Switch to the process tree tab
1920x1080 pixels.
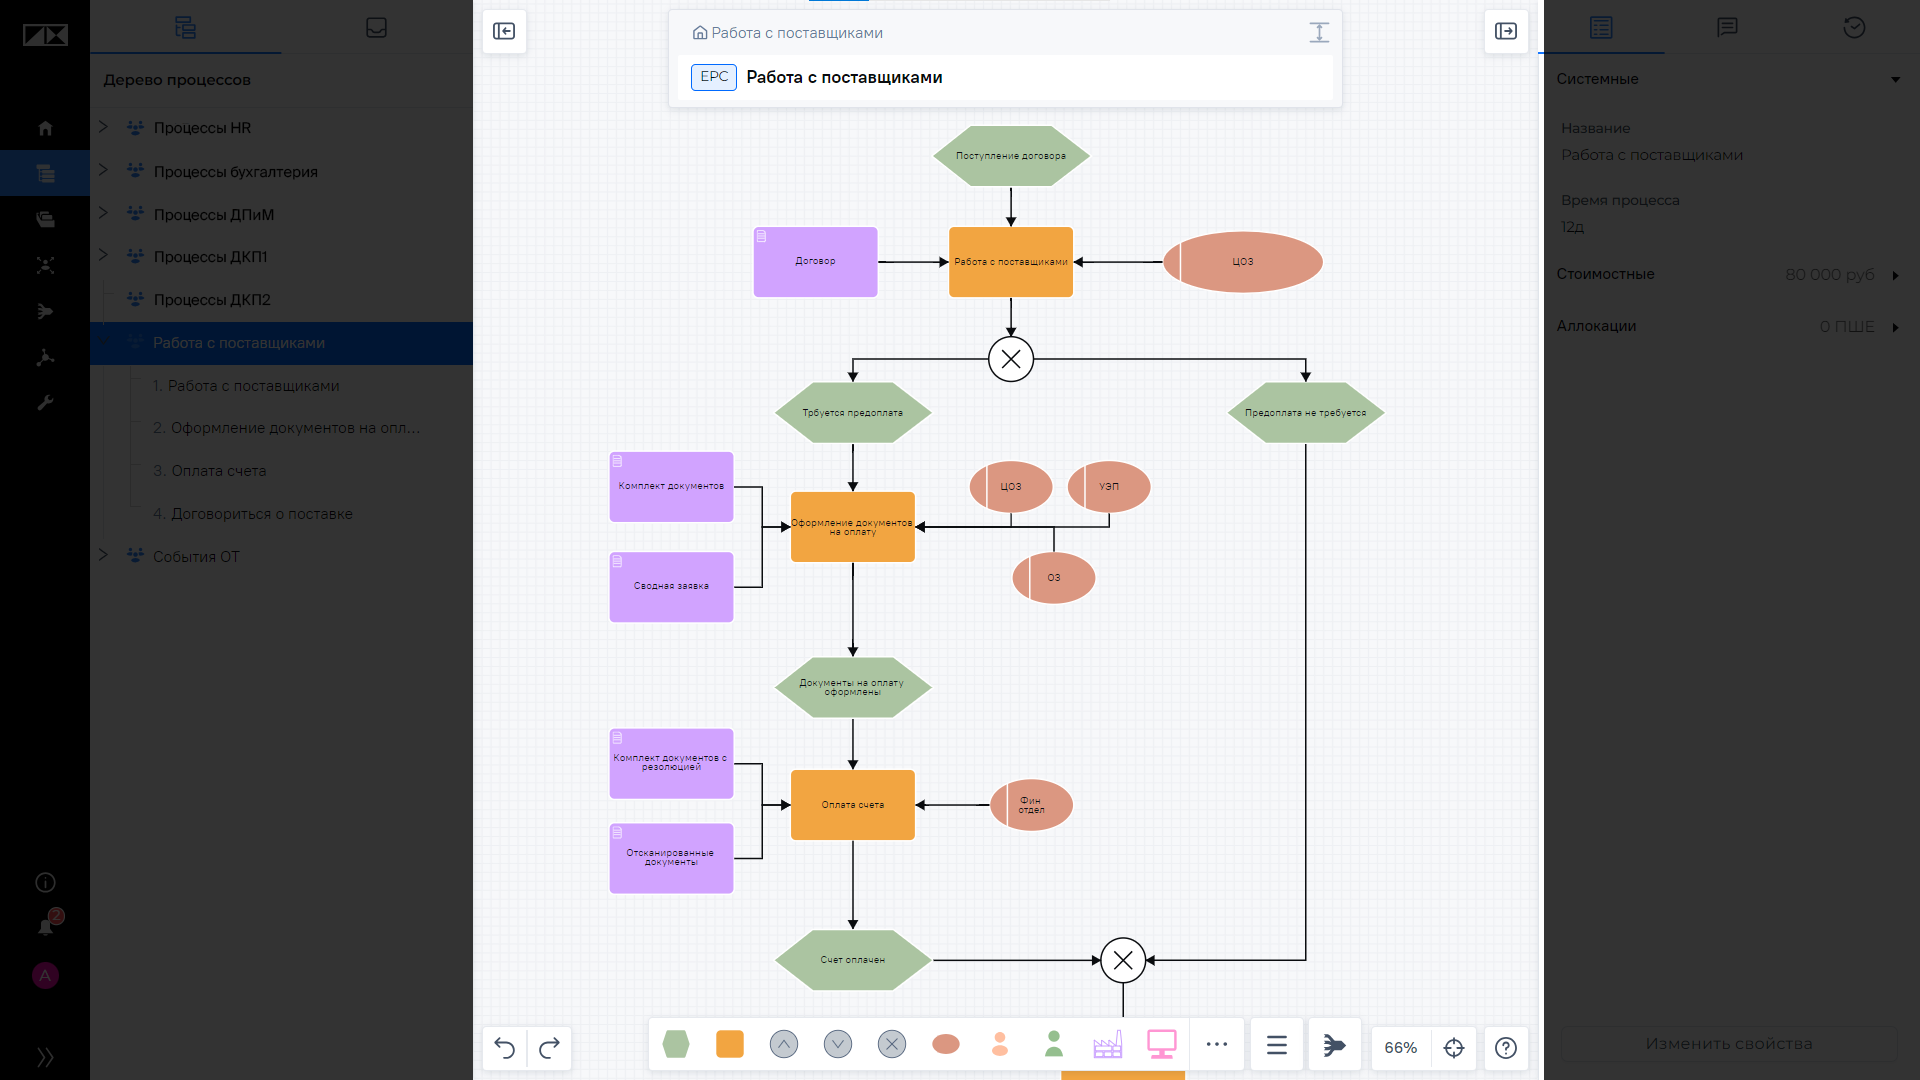185,28
